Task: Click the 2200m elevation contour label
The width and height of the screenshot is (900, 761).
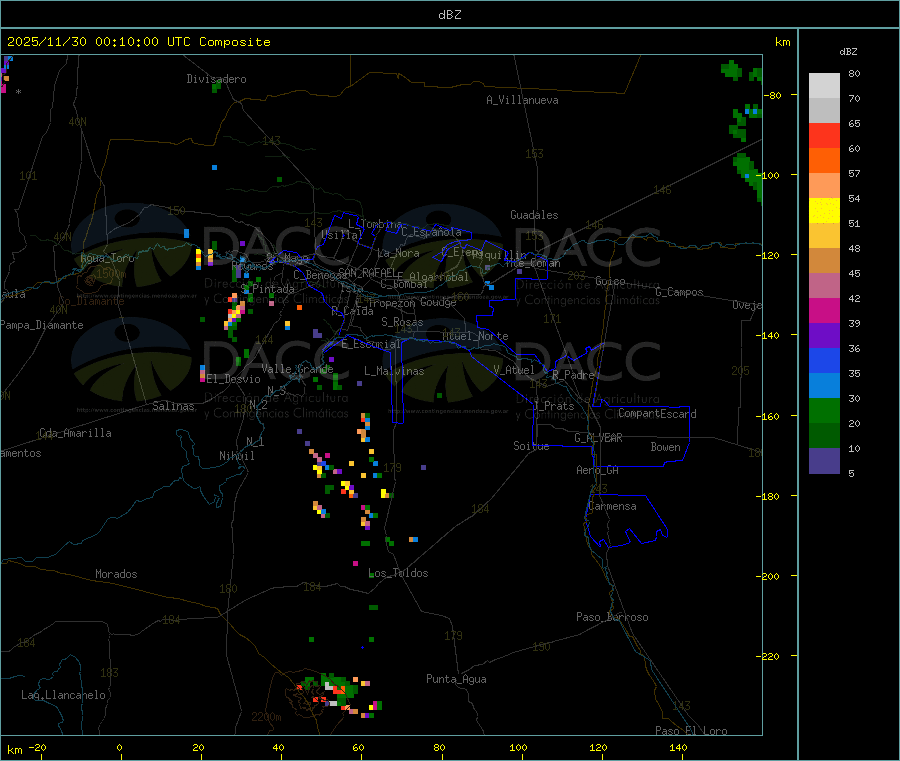Action: pyautogui.click(x=266, y=717)
